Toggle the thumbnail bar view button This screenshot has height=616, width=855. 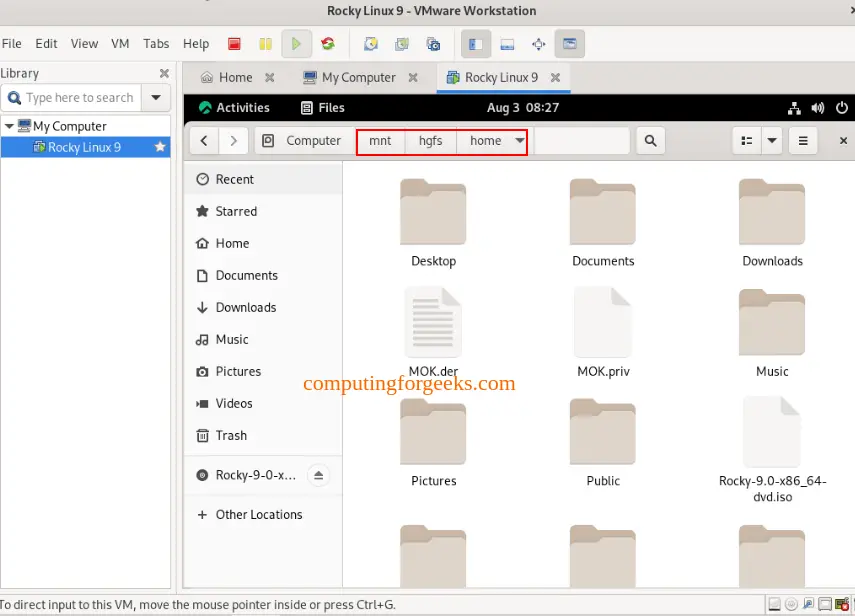507,44
